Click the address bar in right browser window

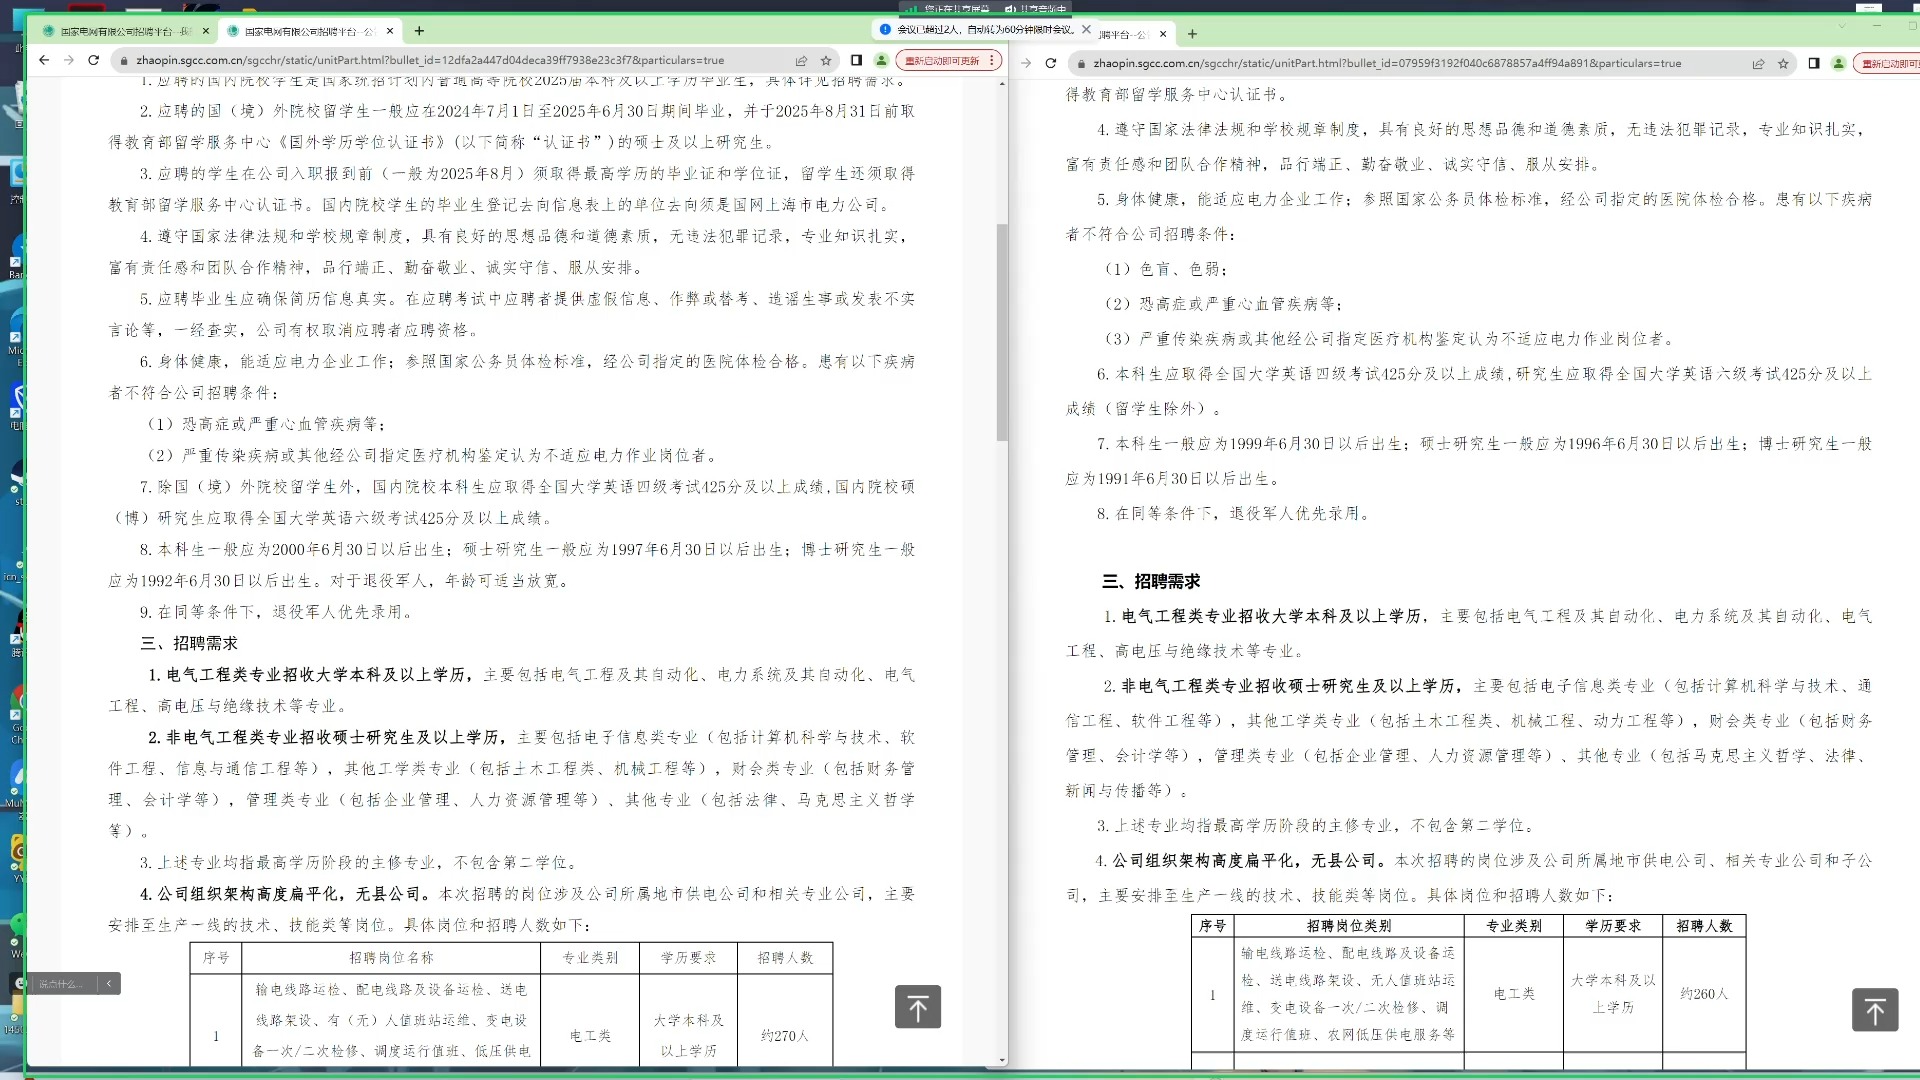[x=1430, y=63]
